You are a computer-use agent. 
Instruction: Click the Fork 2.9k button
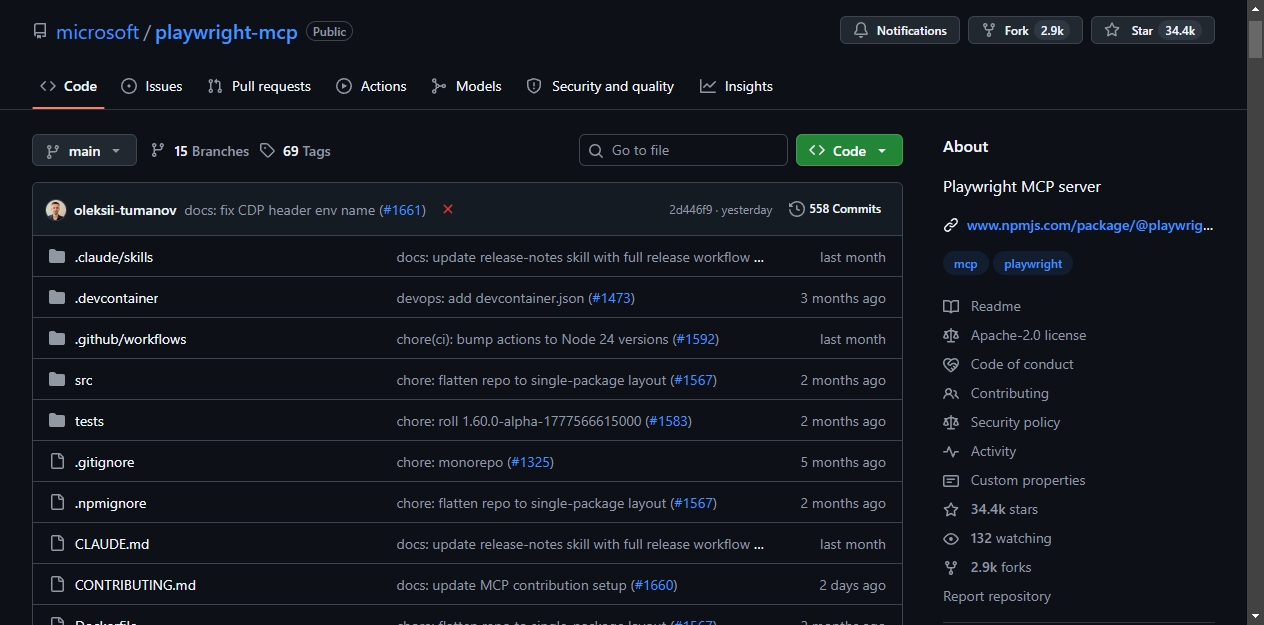coord(1025,31)
